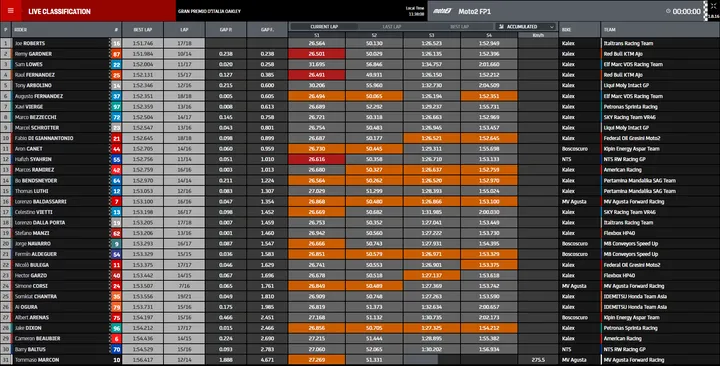Select rider Augusto FERNANDEZ row
Viewport: 720px width, 366px height.
click(360, 96)
